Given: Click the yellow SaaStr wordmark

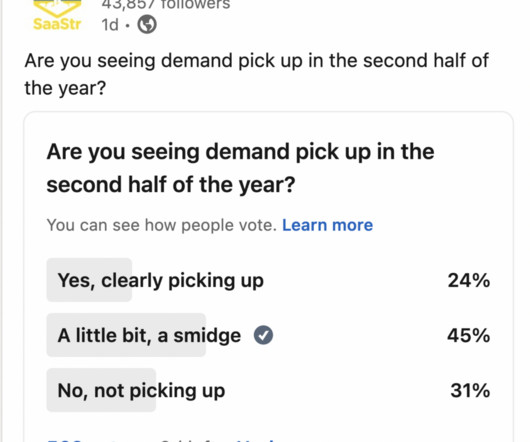Looking at the screenshot, I should click(57, 24).
